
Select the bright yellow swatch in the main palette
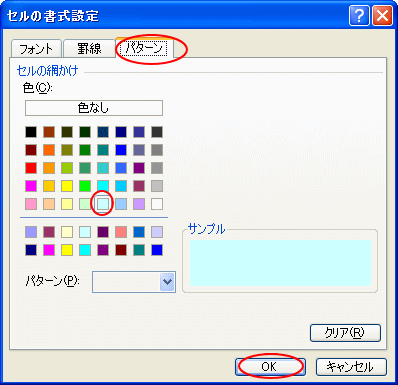[67, 186]
